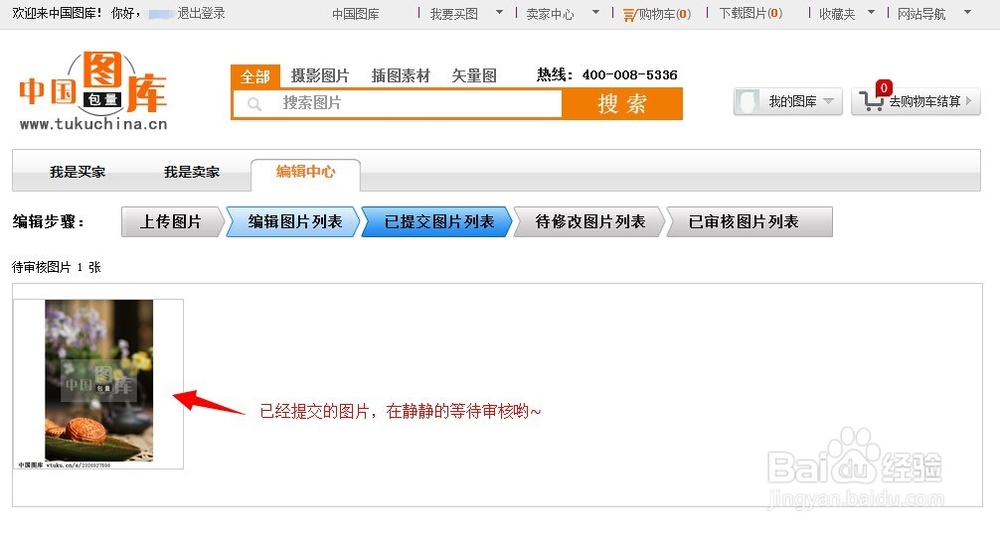The width and height of the screenshot is (1000, 533).
Task: Click the 退出登录 link
Action: click(x=201, y=13)
